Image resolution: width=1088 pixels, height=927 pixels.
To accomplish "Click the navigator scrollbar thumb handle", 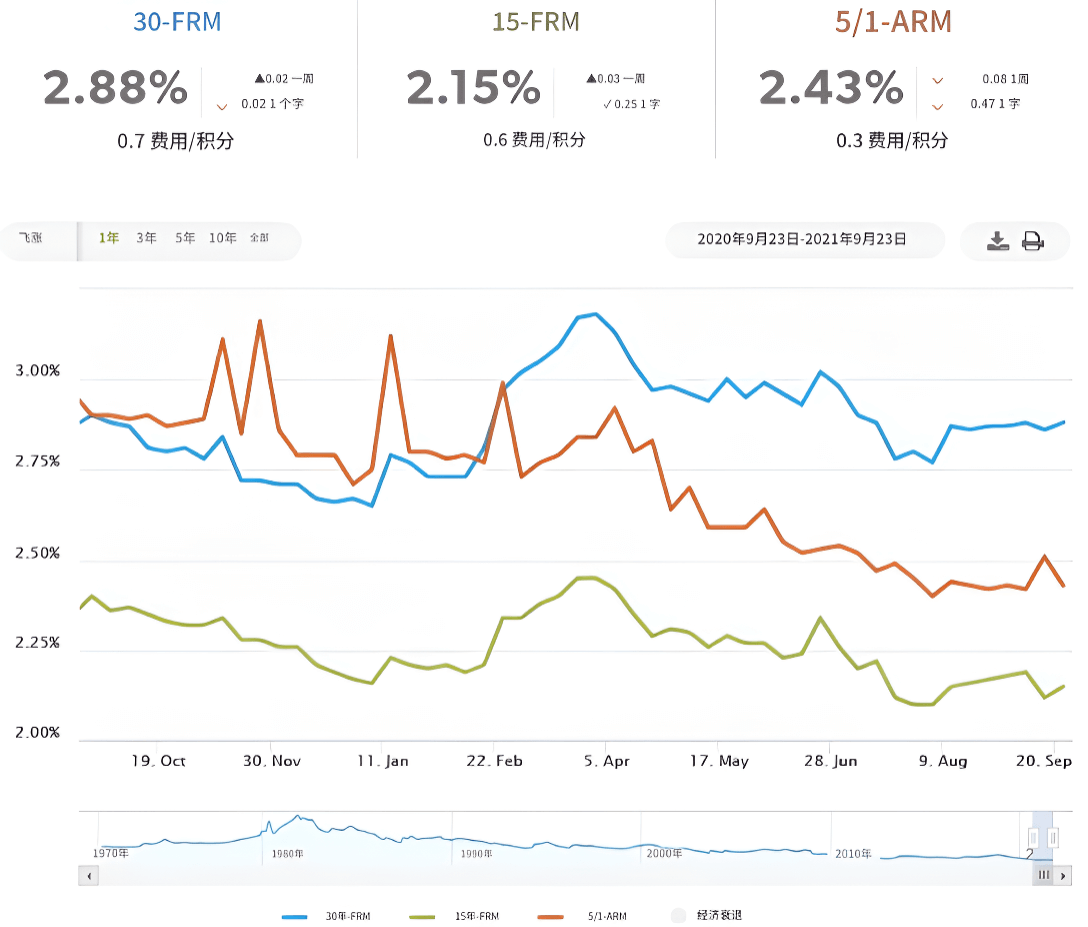I will click(1044, 875).
